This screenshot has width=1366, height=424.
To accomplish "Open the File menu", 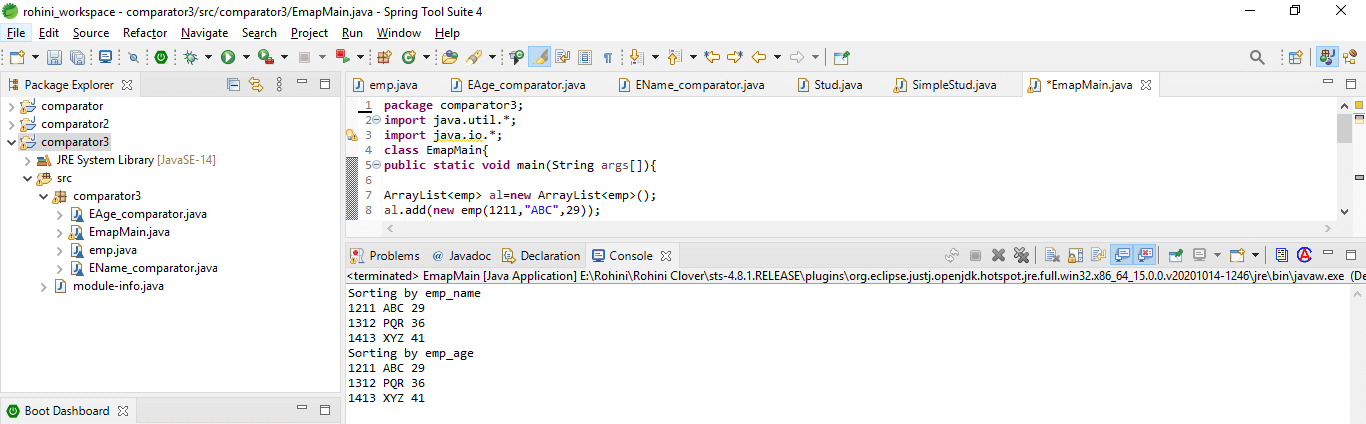I will (x=16, y=33).
